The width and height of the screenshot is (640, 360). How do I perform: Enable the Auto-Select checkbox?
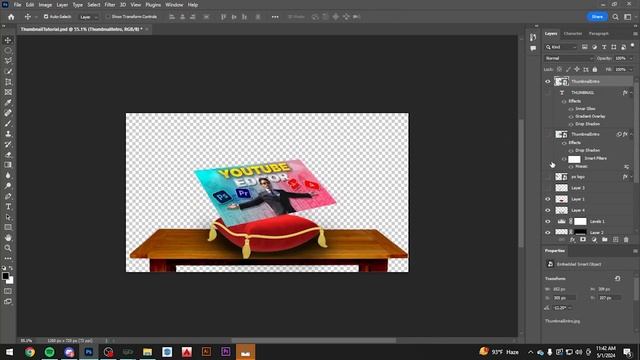click(x=46, y=17)
